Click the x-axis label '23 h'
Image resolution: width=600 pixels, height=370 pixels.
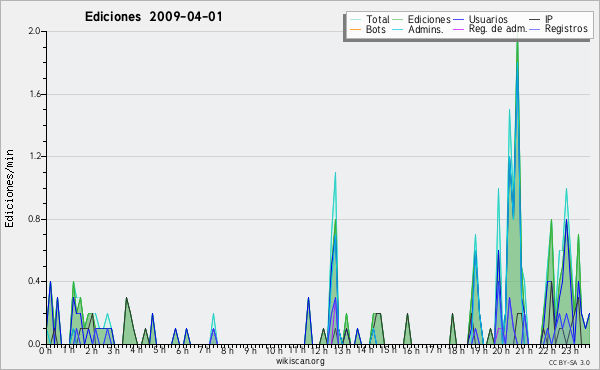[569, 351]
